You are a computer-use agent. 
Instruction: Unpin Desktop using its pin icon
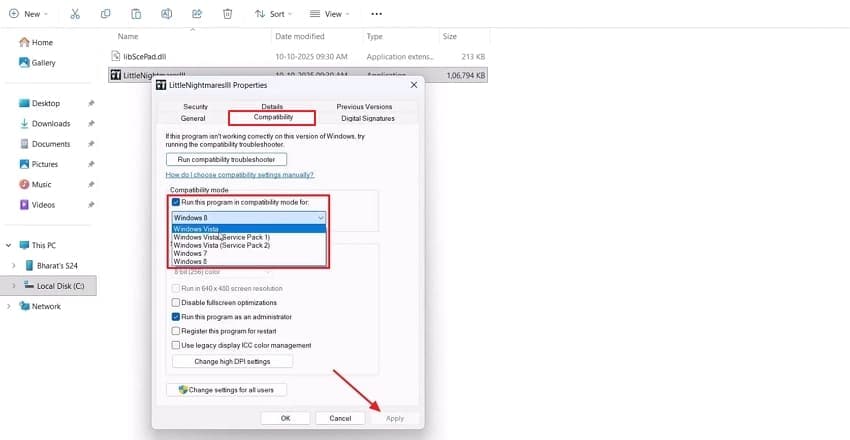click(91, 103)
